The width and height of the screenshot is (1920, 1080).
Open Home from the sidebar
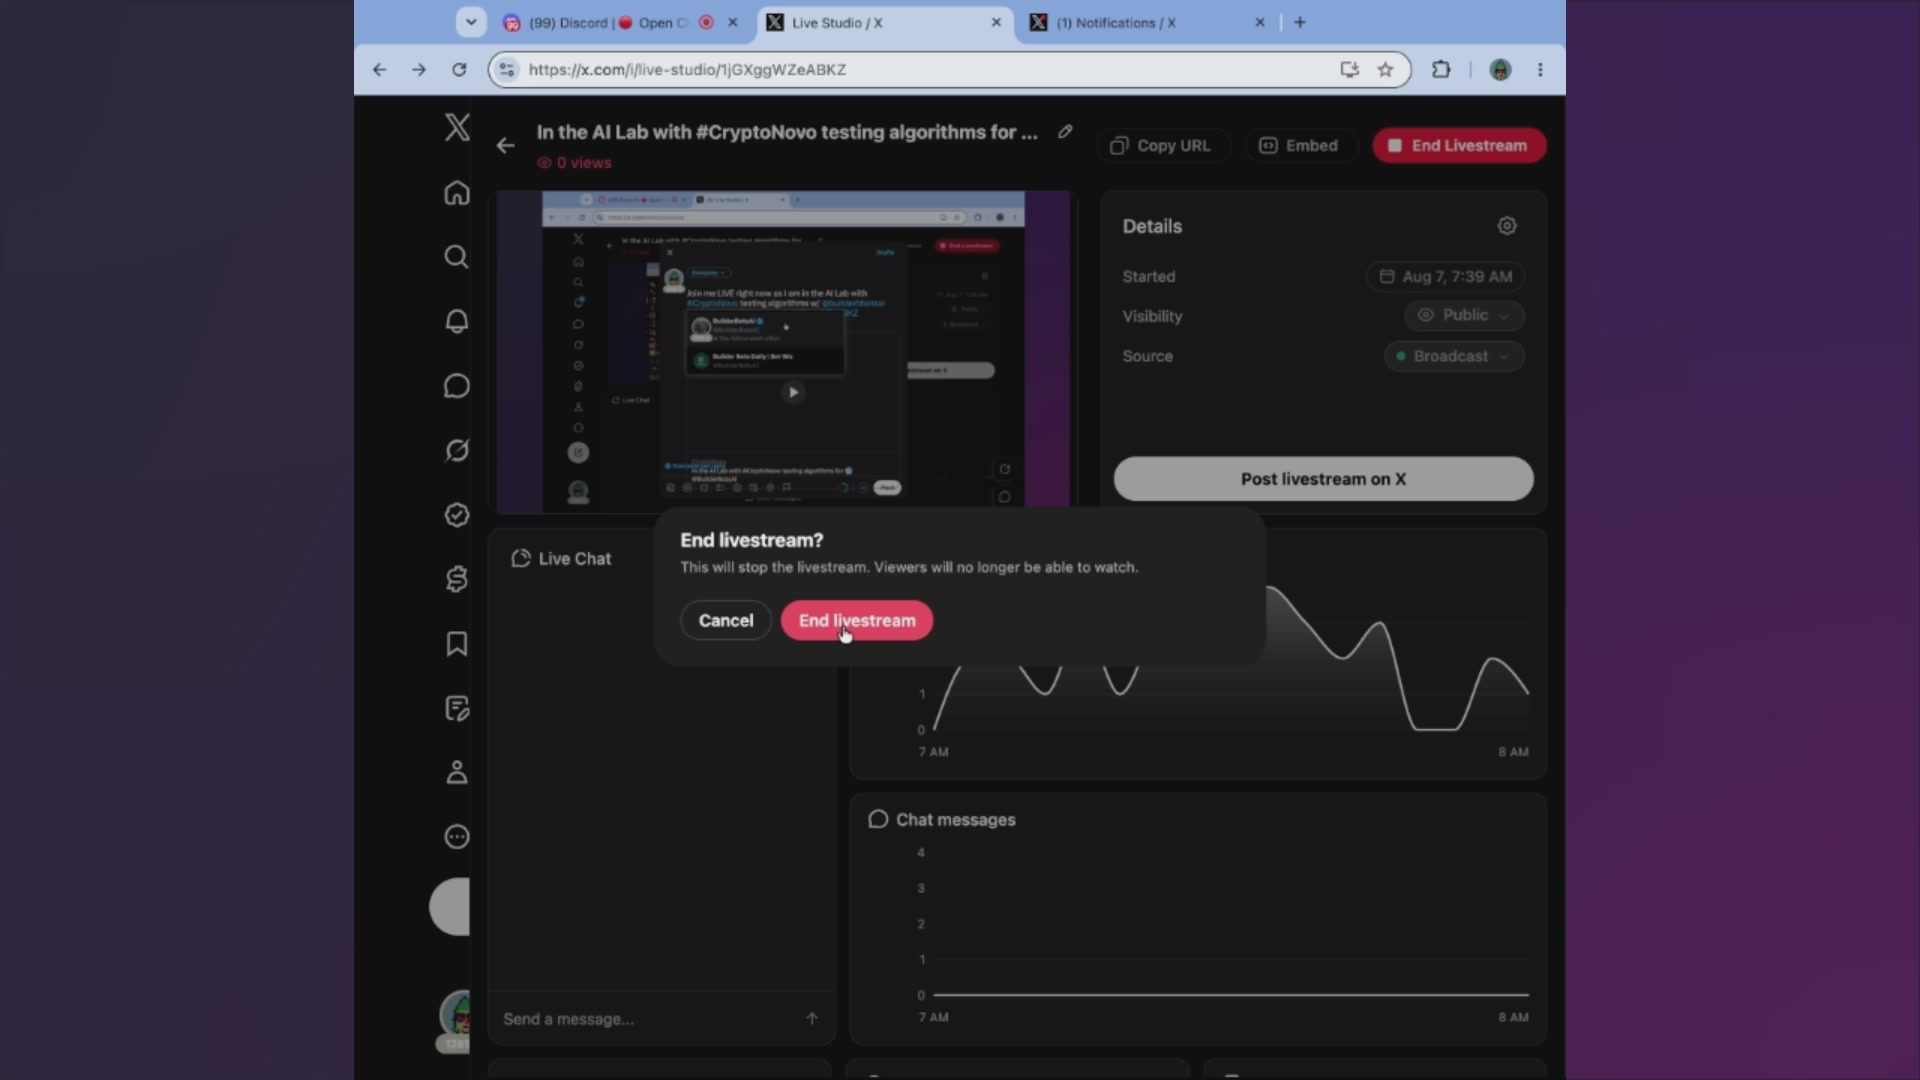pyautogui.click(x=457, y=193)
